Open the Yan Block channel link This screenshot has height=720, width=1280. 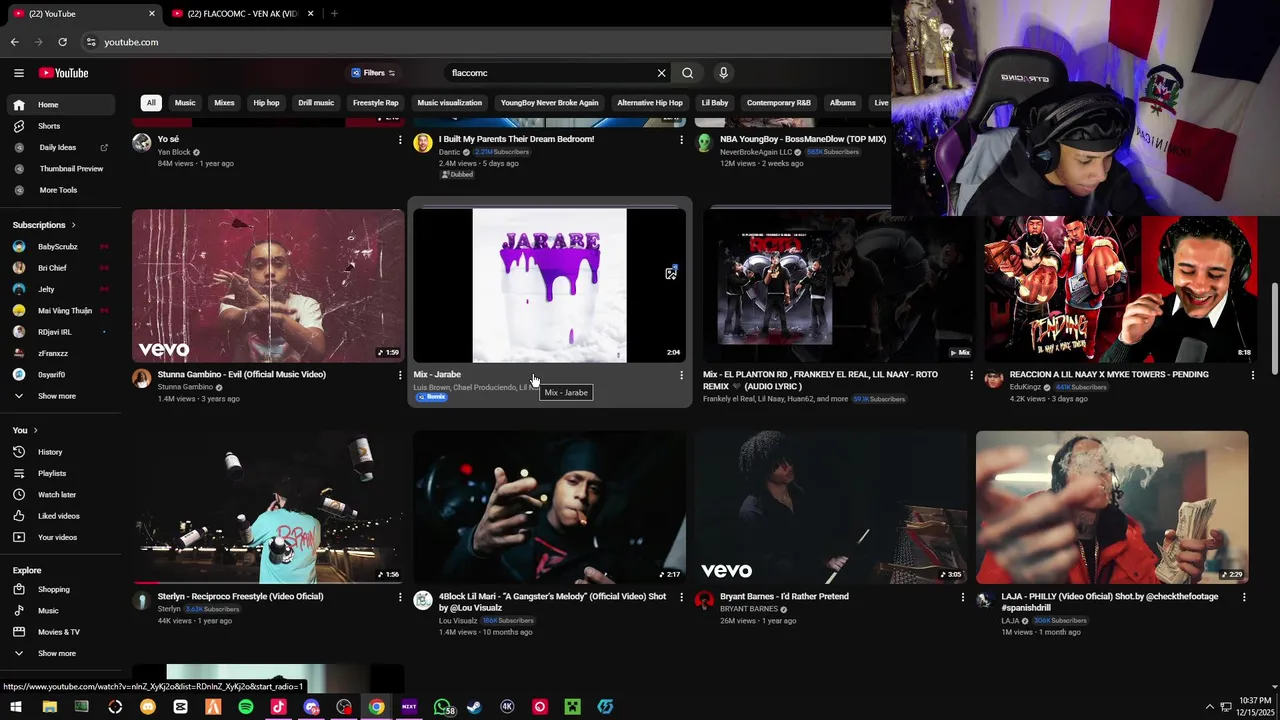coord(174,152)
